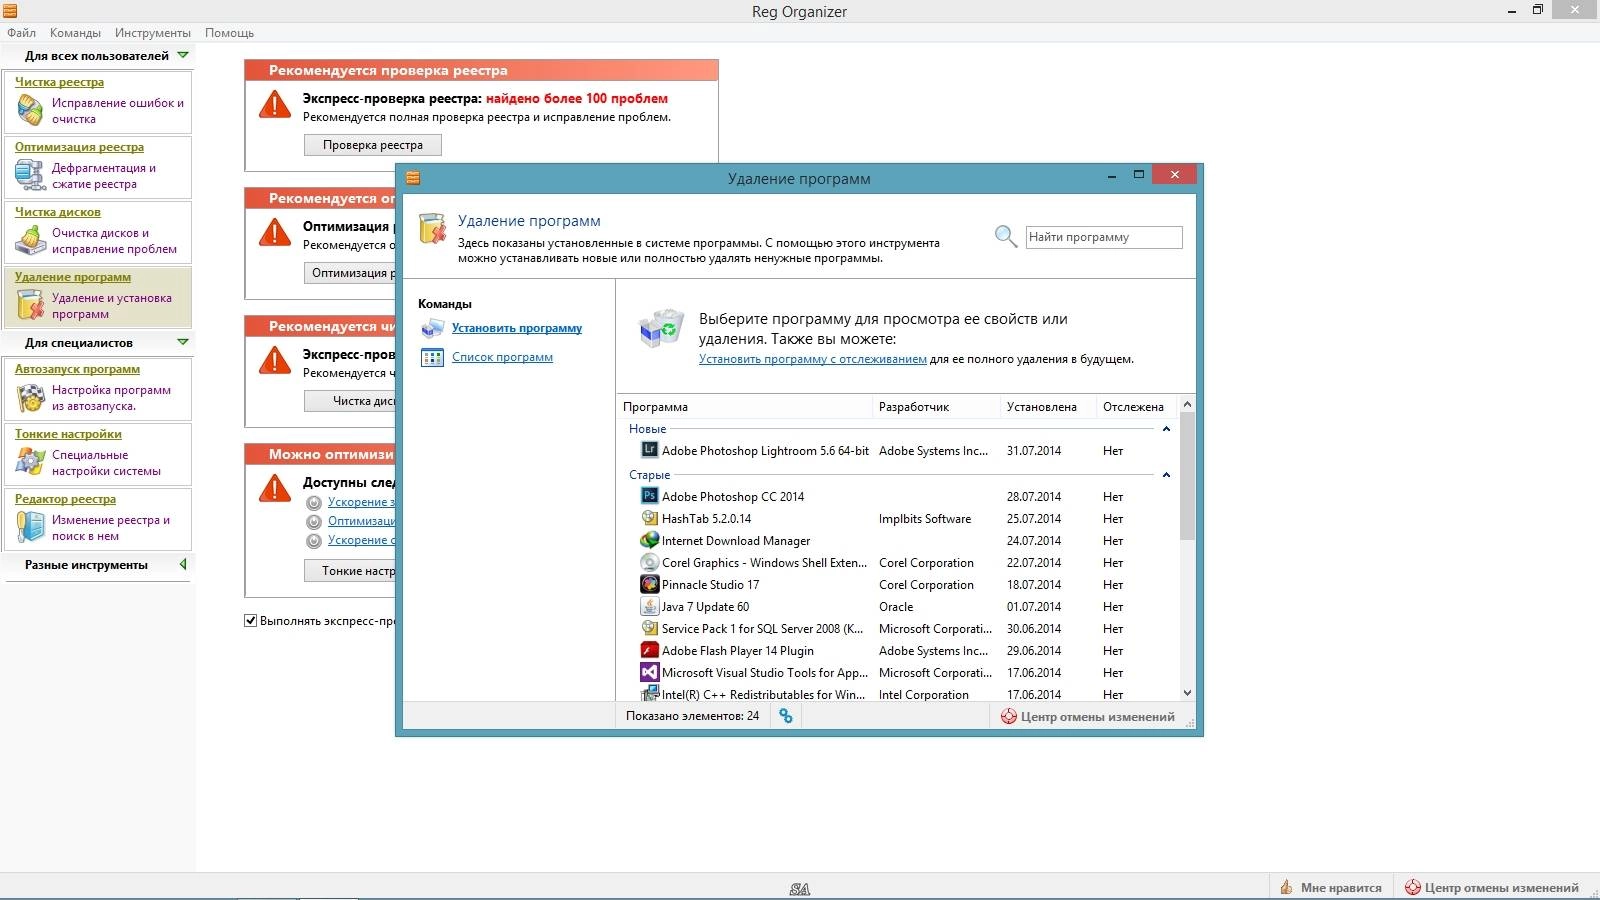Click the uninstall programs sidebar icon
Image resolution: width=1600 pixels, height=900 pixels.
tap(30, 305)
